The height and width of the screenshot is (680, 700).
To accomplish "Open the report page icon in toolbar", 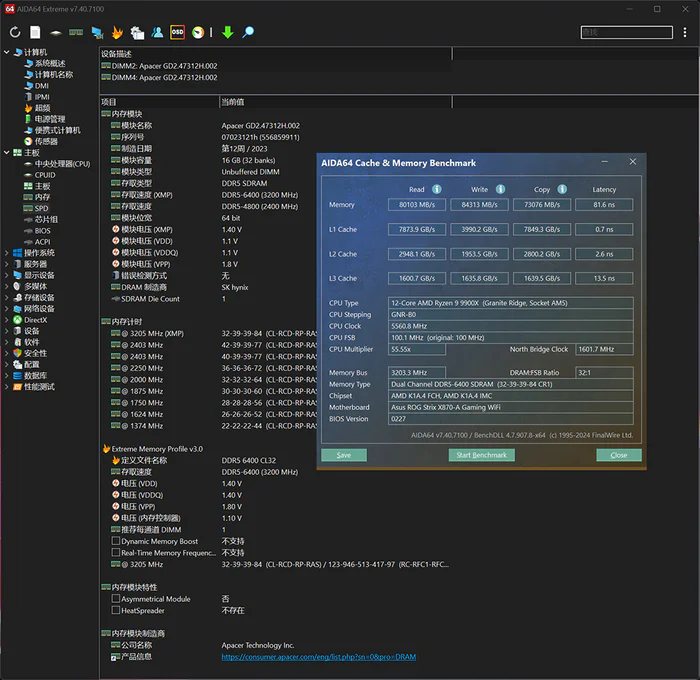I will pos(35,33).
